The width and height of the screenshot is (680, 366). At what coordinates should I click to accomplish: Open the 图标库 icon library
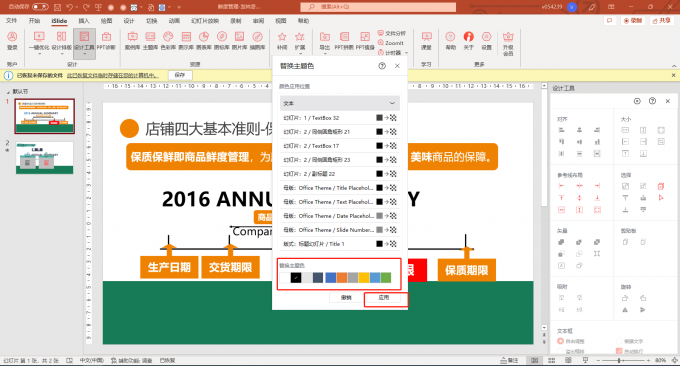coord(222,41)
